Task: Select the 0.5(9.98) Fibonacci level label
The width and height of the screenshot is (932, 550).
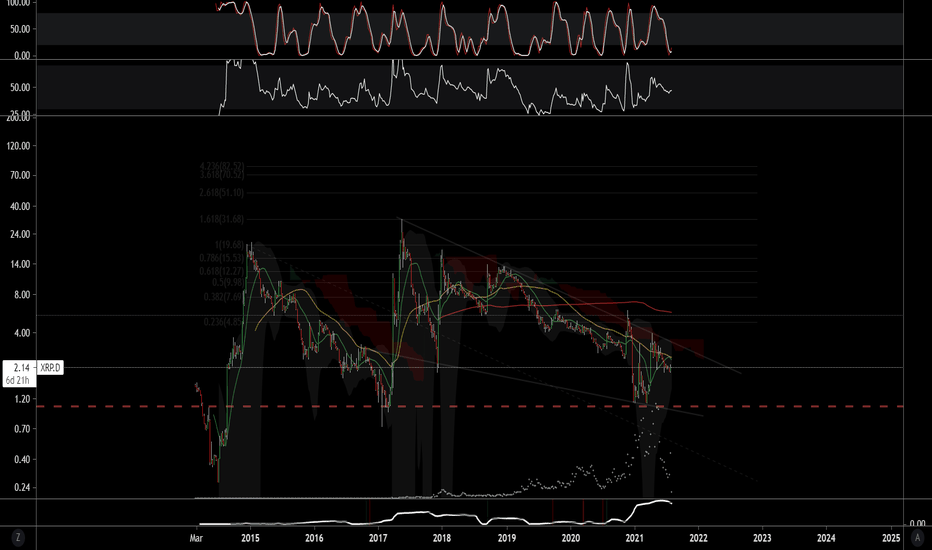Action: coord(228,282)
